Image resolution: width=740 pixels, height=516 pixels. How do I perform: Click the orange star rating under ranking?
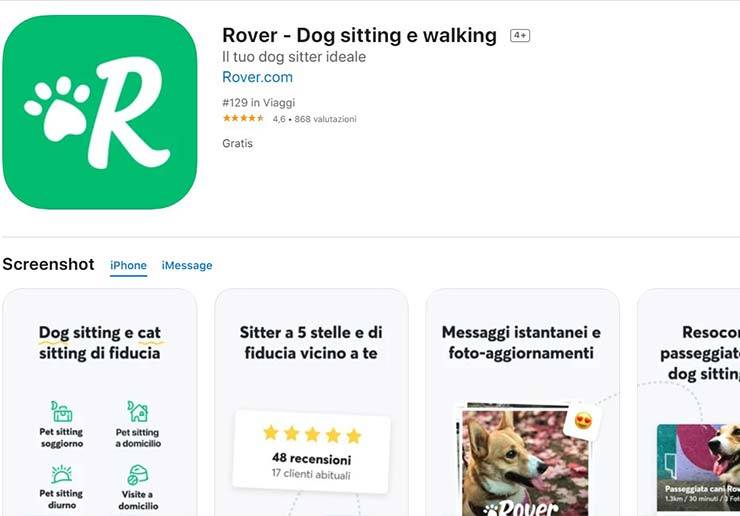coord(244,118)
